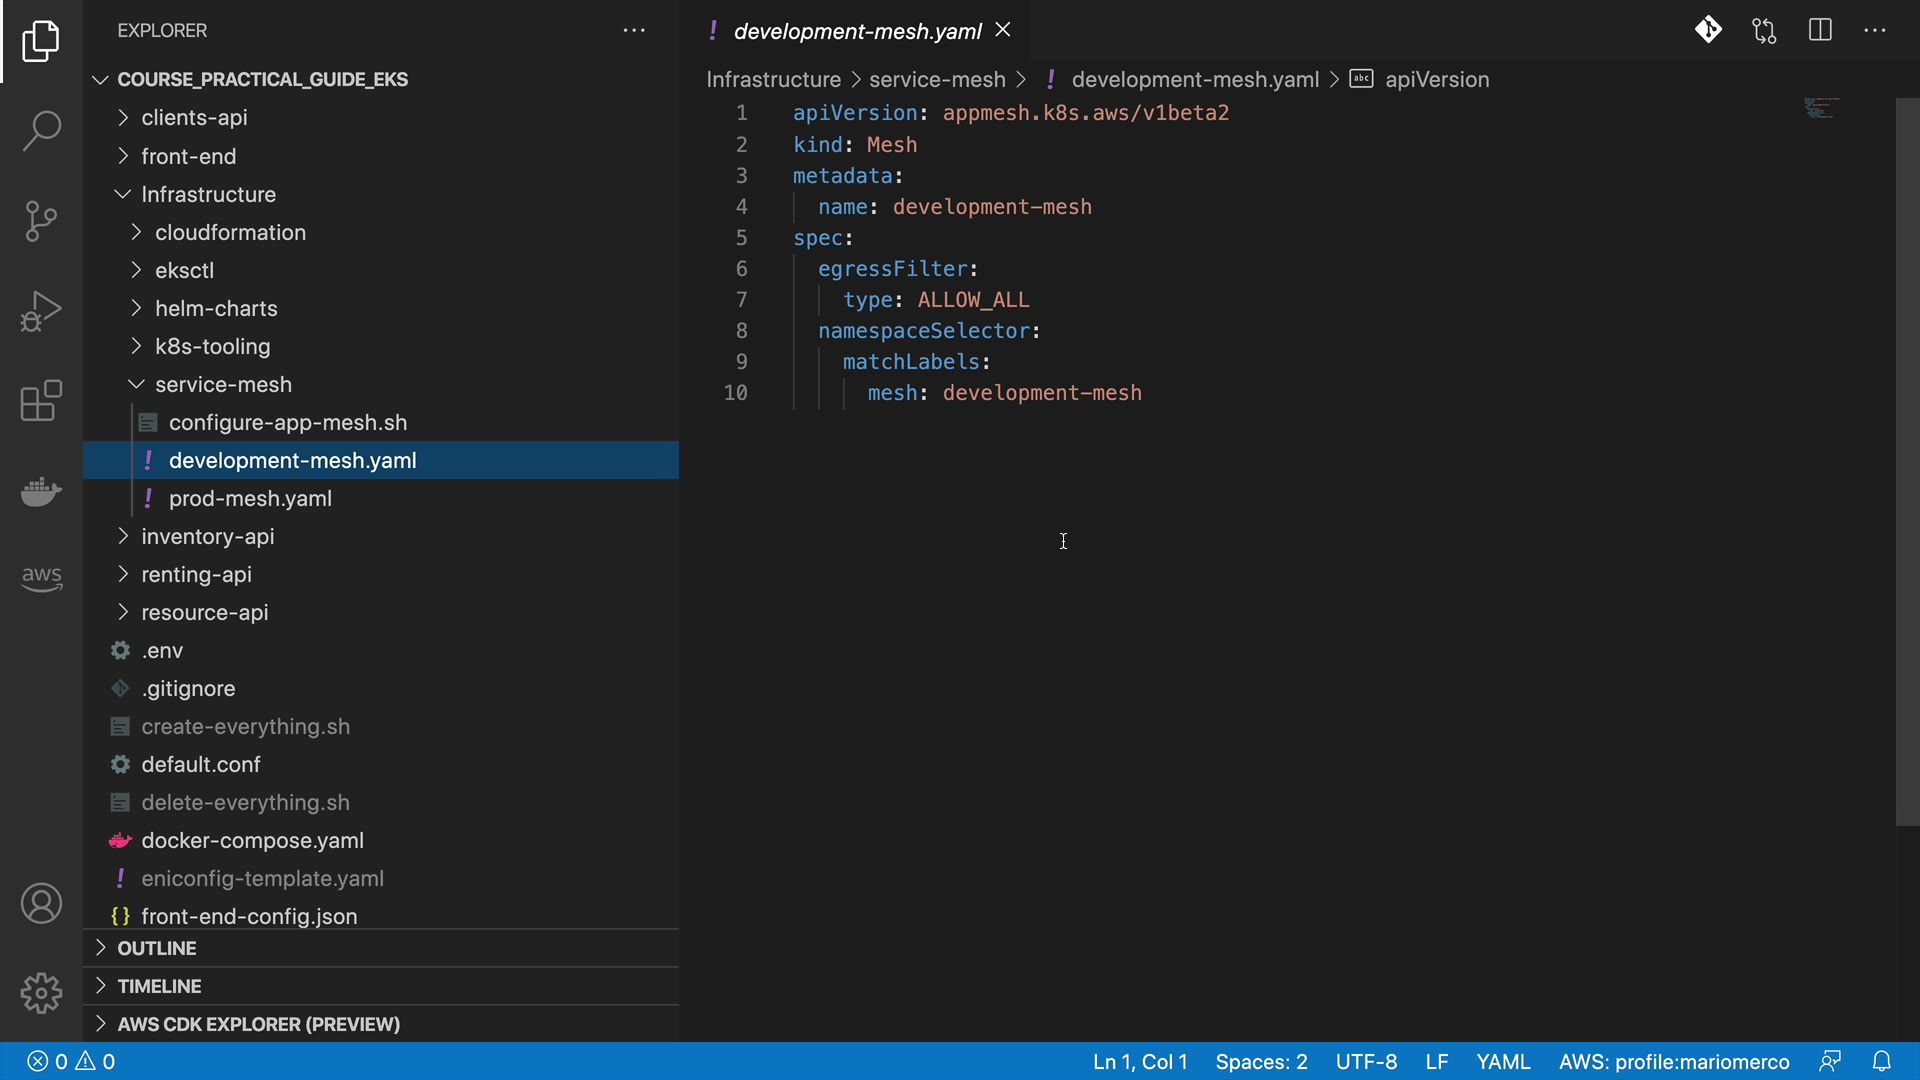Open Explorer views and more actions menu
Image resolution: width=1920 pixels, height=1080 pixels.
tap(634, 31)
